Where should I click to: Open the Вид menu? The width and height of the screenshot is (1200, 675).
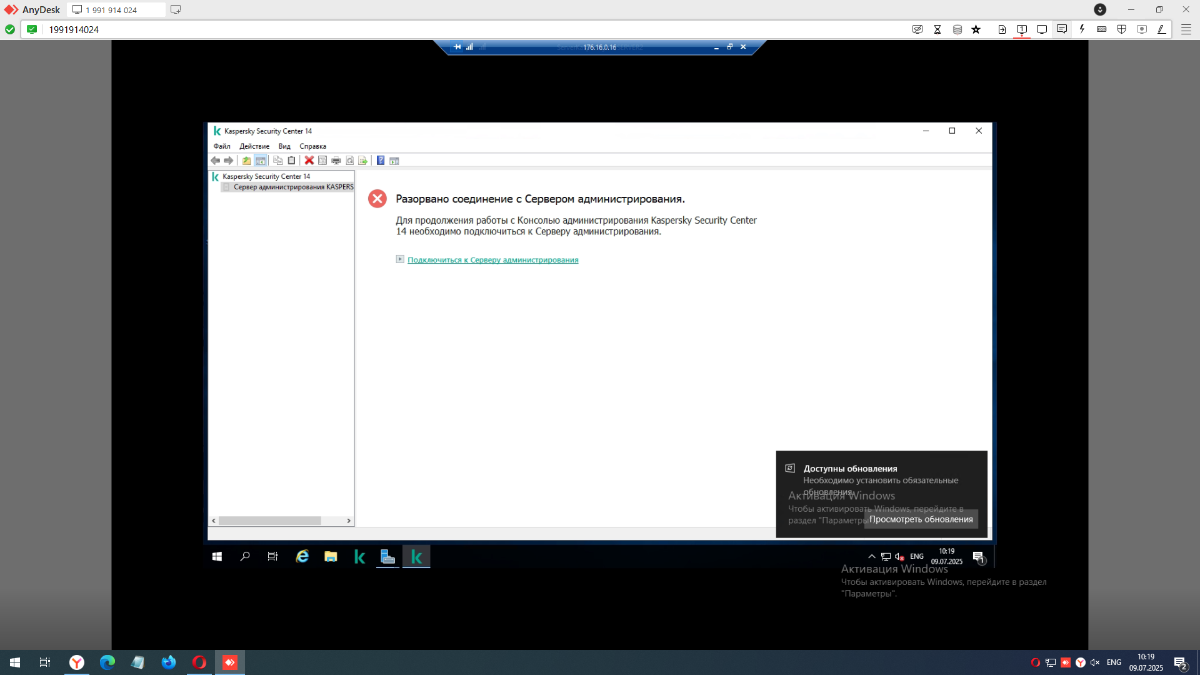284,146
